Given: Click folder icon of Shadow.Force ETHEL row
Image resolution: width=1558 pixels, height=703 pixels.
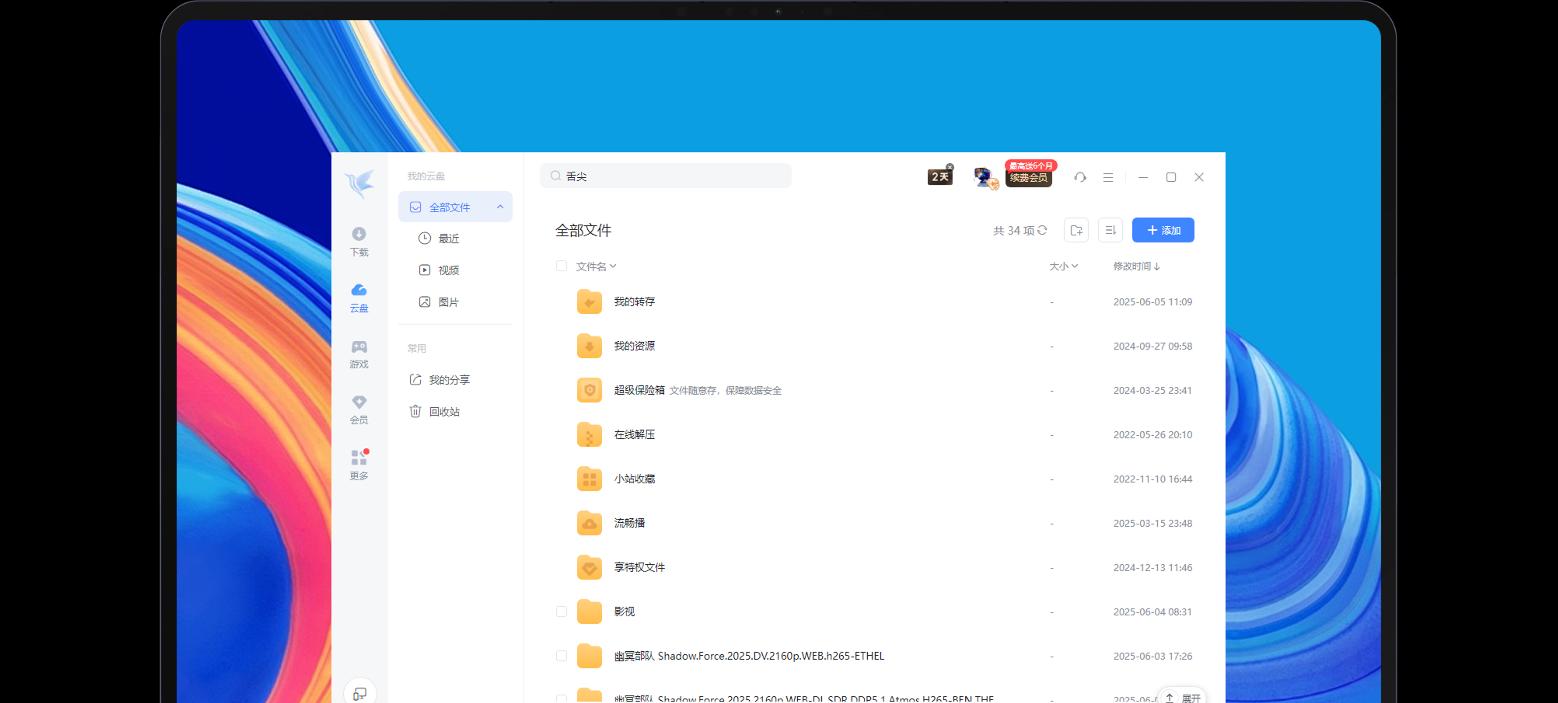Looking at the screenshot, I should coord(589,656).
